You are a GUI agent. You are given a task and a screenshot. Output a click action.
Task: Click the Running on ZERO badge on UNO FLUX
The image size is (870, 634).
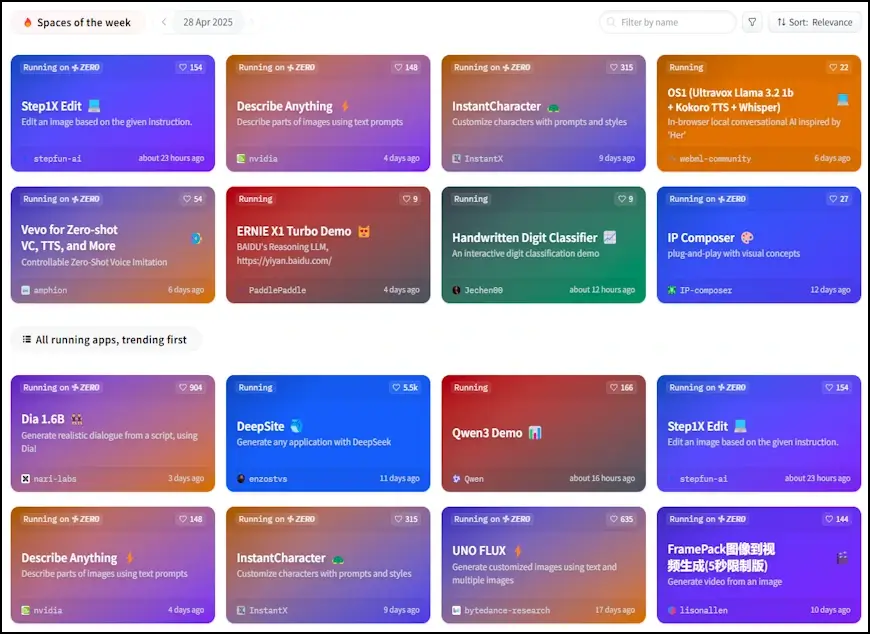point(492,519)
